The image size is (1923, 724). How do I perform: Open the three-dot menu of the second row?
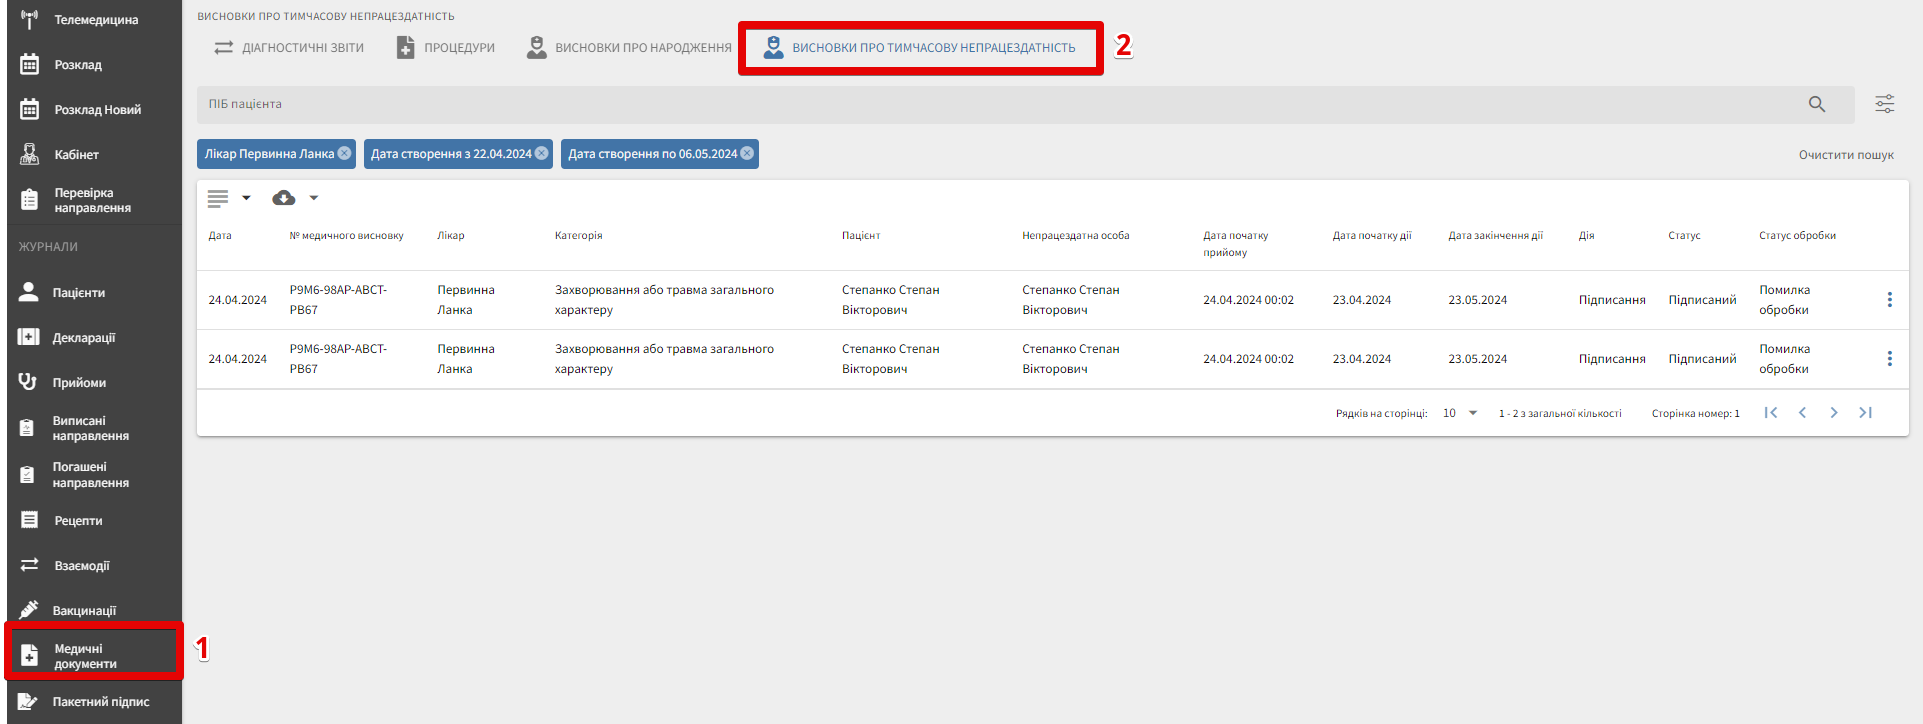tap(1889, 359)
